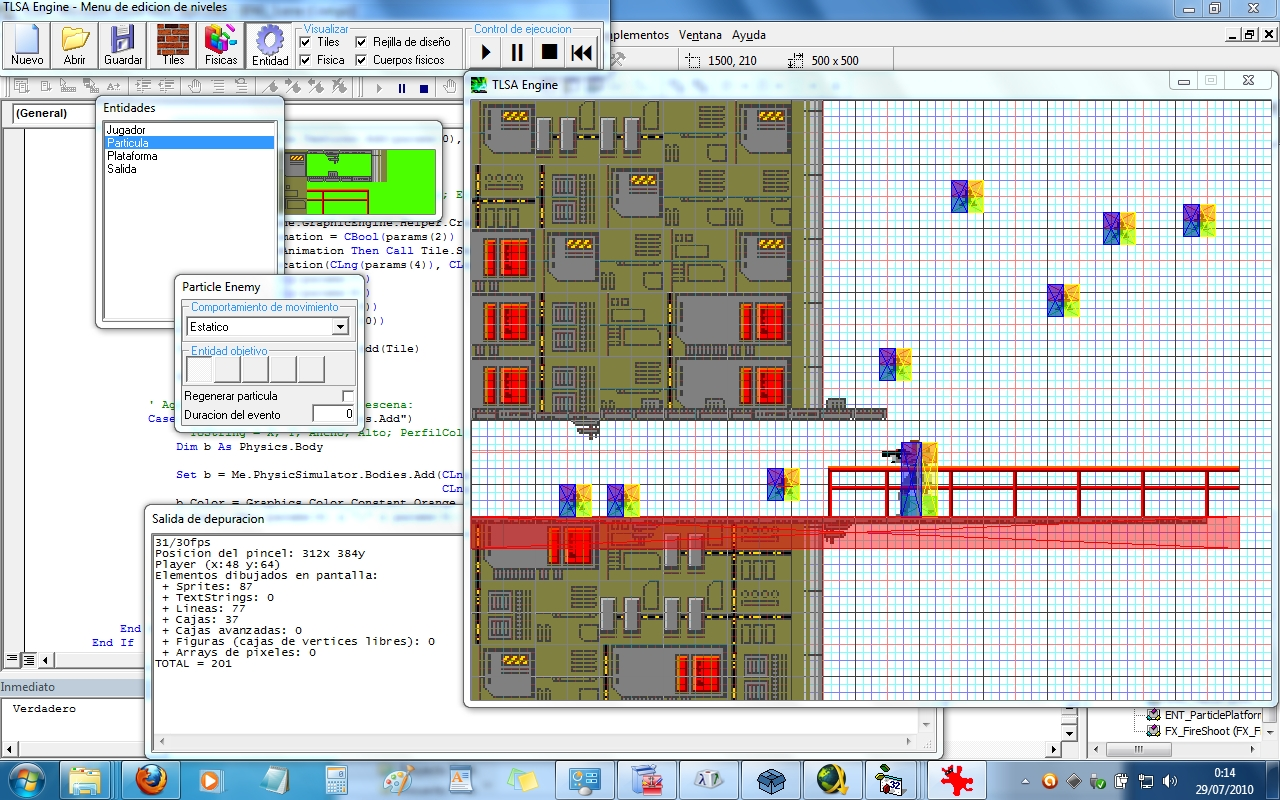
Task: Uncheck the Cuerpos fisicos checkbox
Action: 362,60
